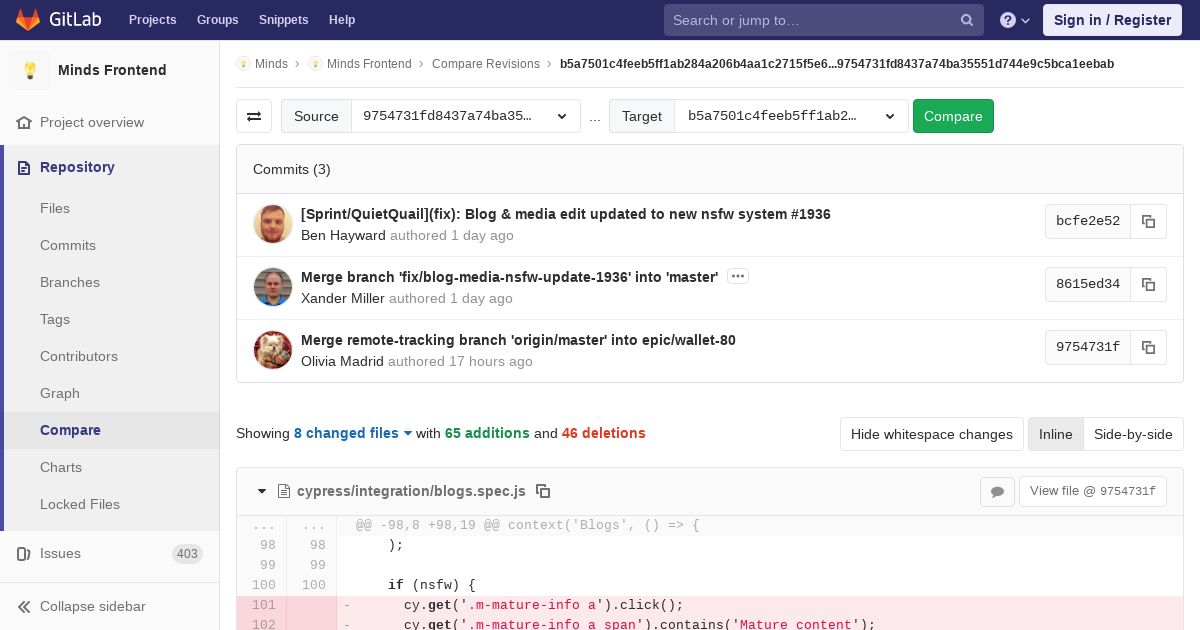Image resolution: width=1200 pixels, height=630 pixels.
Task: Select Inline diff view
Action: (1055, 434)
